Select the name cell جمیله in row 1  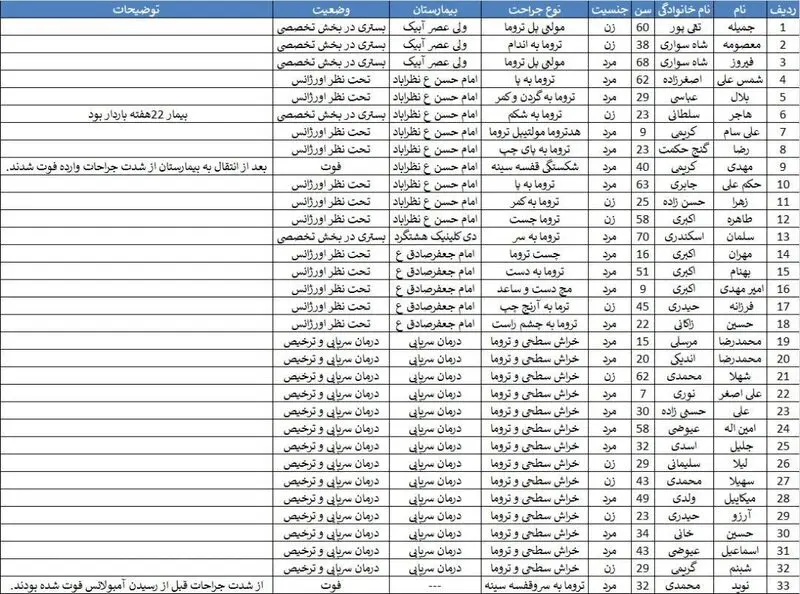[x=740, y=27]
